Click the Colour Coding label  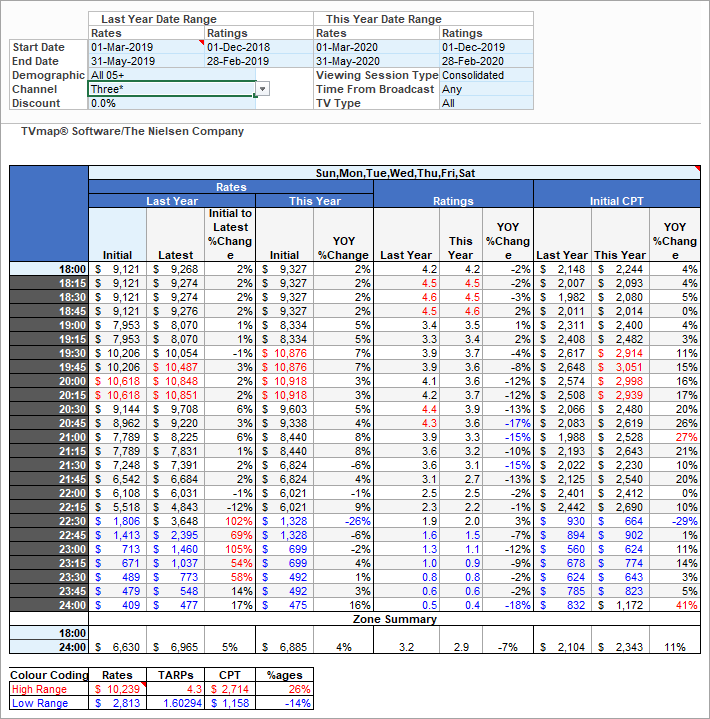click(49, 675)
